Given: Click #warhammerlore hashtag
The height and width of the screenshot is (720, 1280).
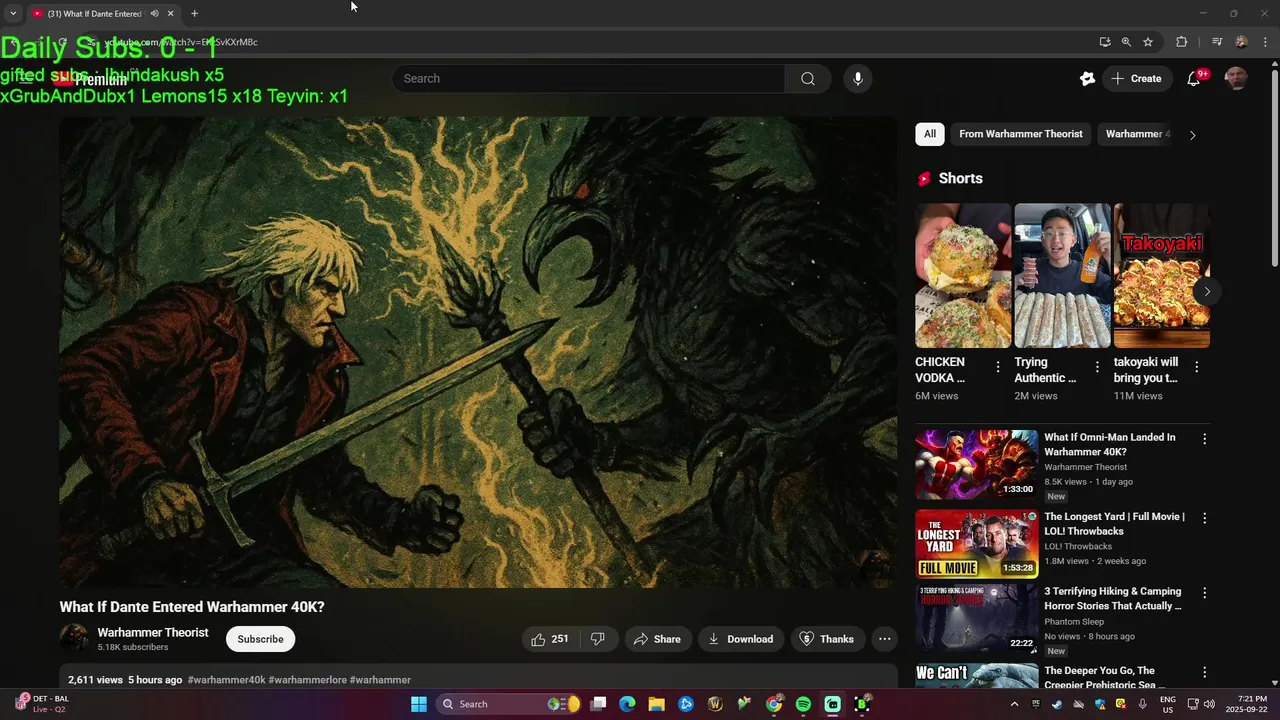Looking at the screenshot, I should point(307,680).
